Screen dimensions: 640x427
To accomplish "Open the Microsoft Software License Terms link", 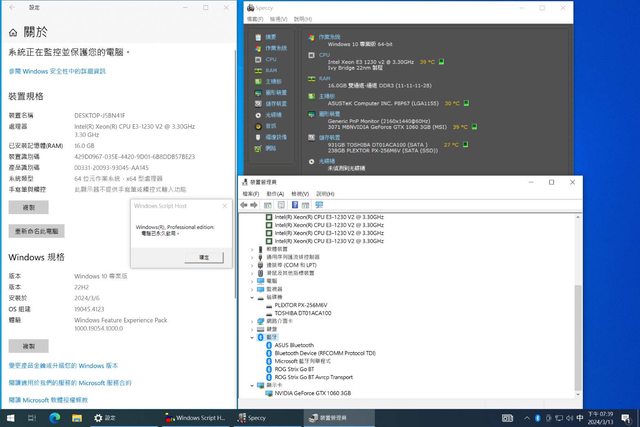I will [48, 400].
